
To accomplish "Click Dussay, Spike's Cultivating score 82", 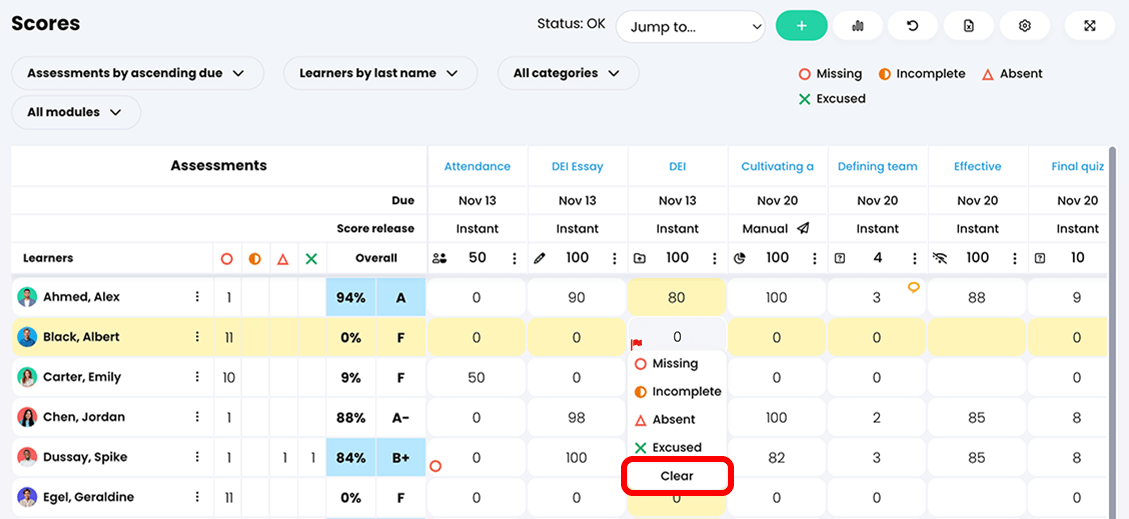I will pyautogui.click(x=777, y=458).
